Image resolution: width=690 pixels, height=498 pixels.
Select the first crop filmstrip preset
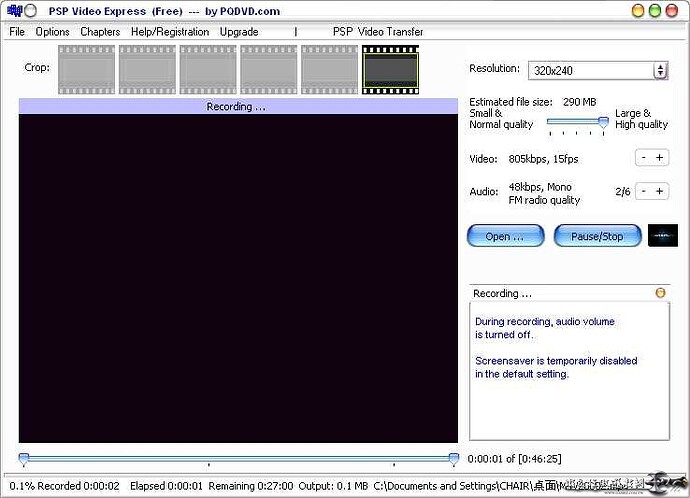[86, 70]
